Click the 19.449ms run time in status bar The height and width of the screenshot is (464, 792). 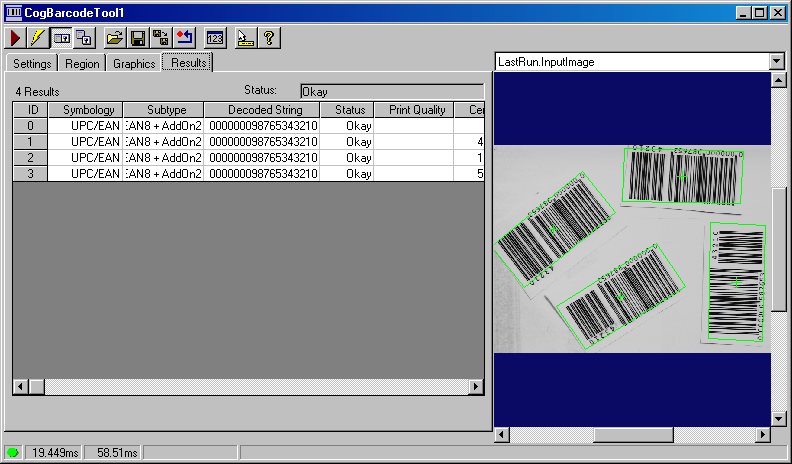tap(55, 452)
